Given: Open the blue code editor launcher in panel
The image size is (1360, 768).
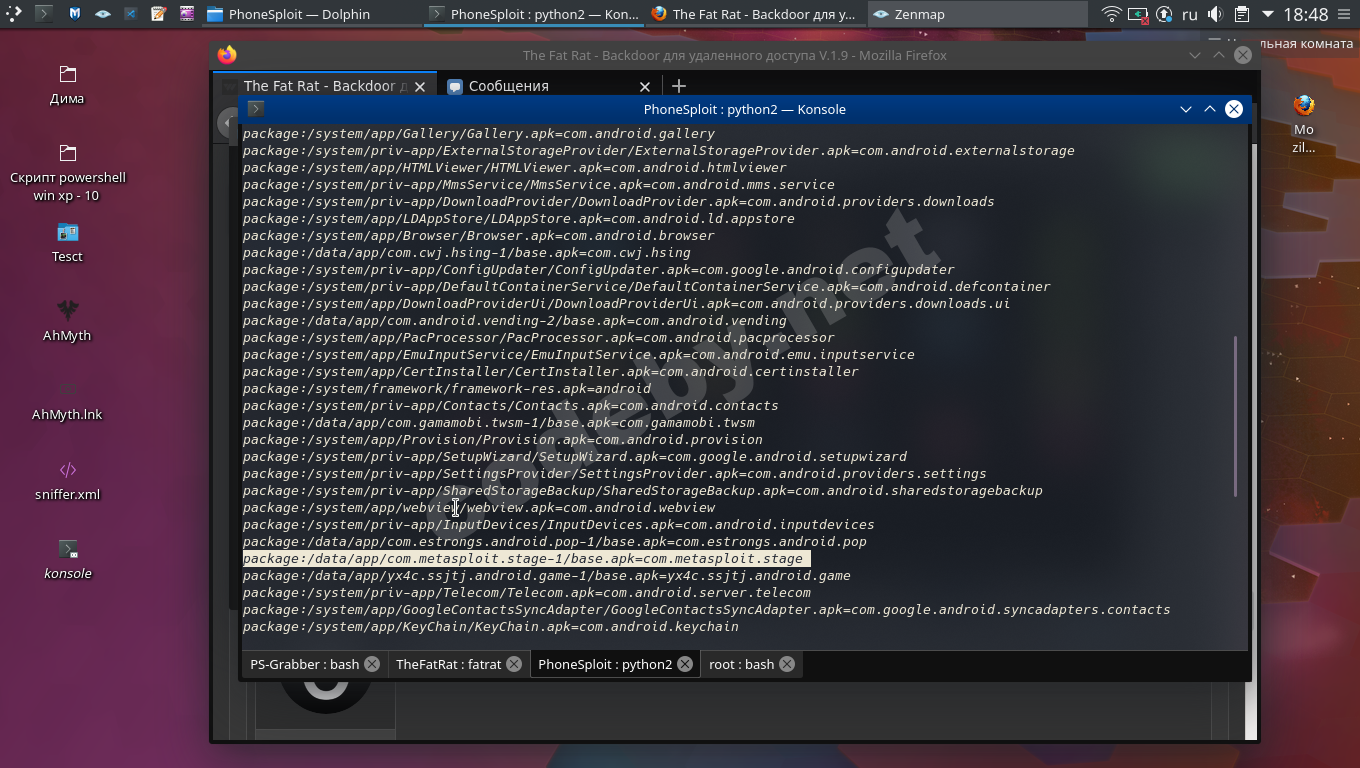Looking at the screenshot, I should [131, 14].
